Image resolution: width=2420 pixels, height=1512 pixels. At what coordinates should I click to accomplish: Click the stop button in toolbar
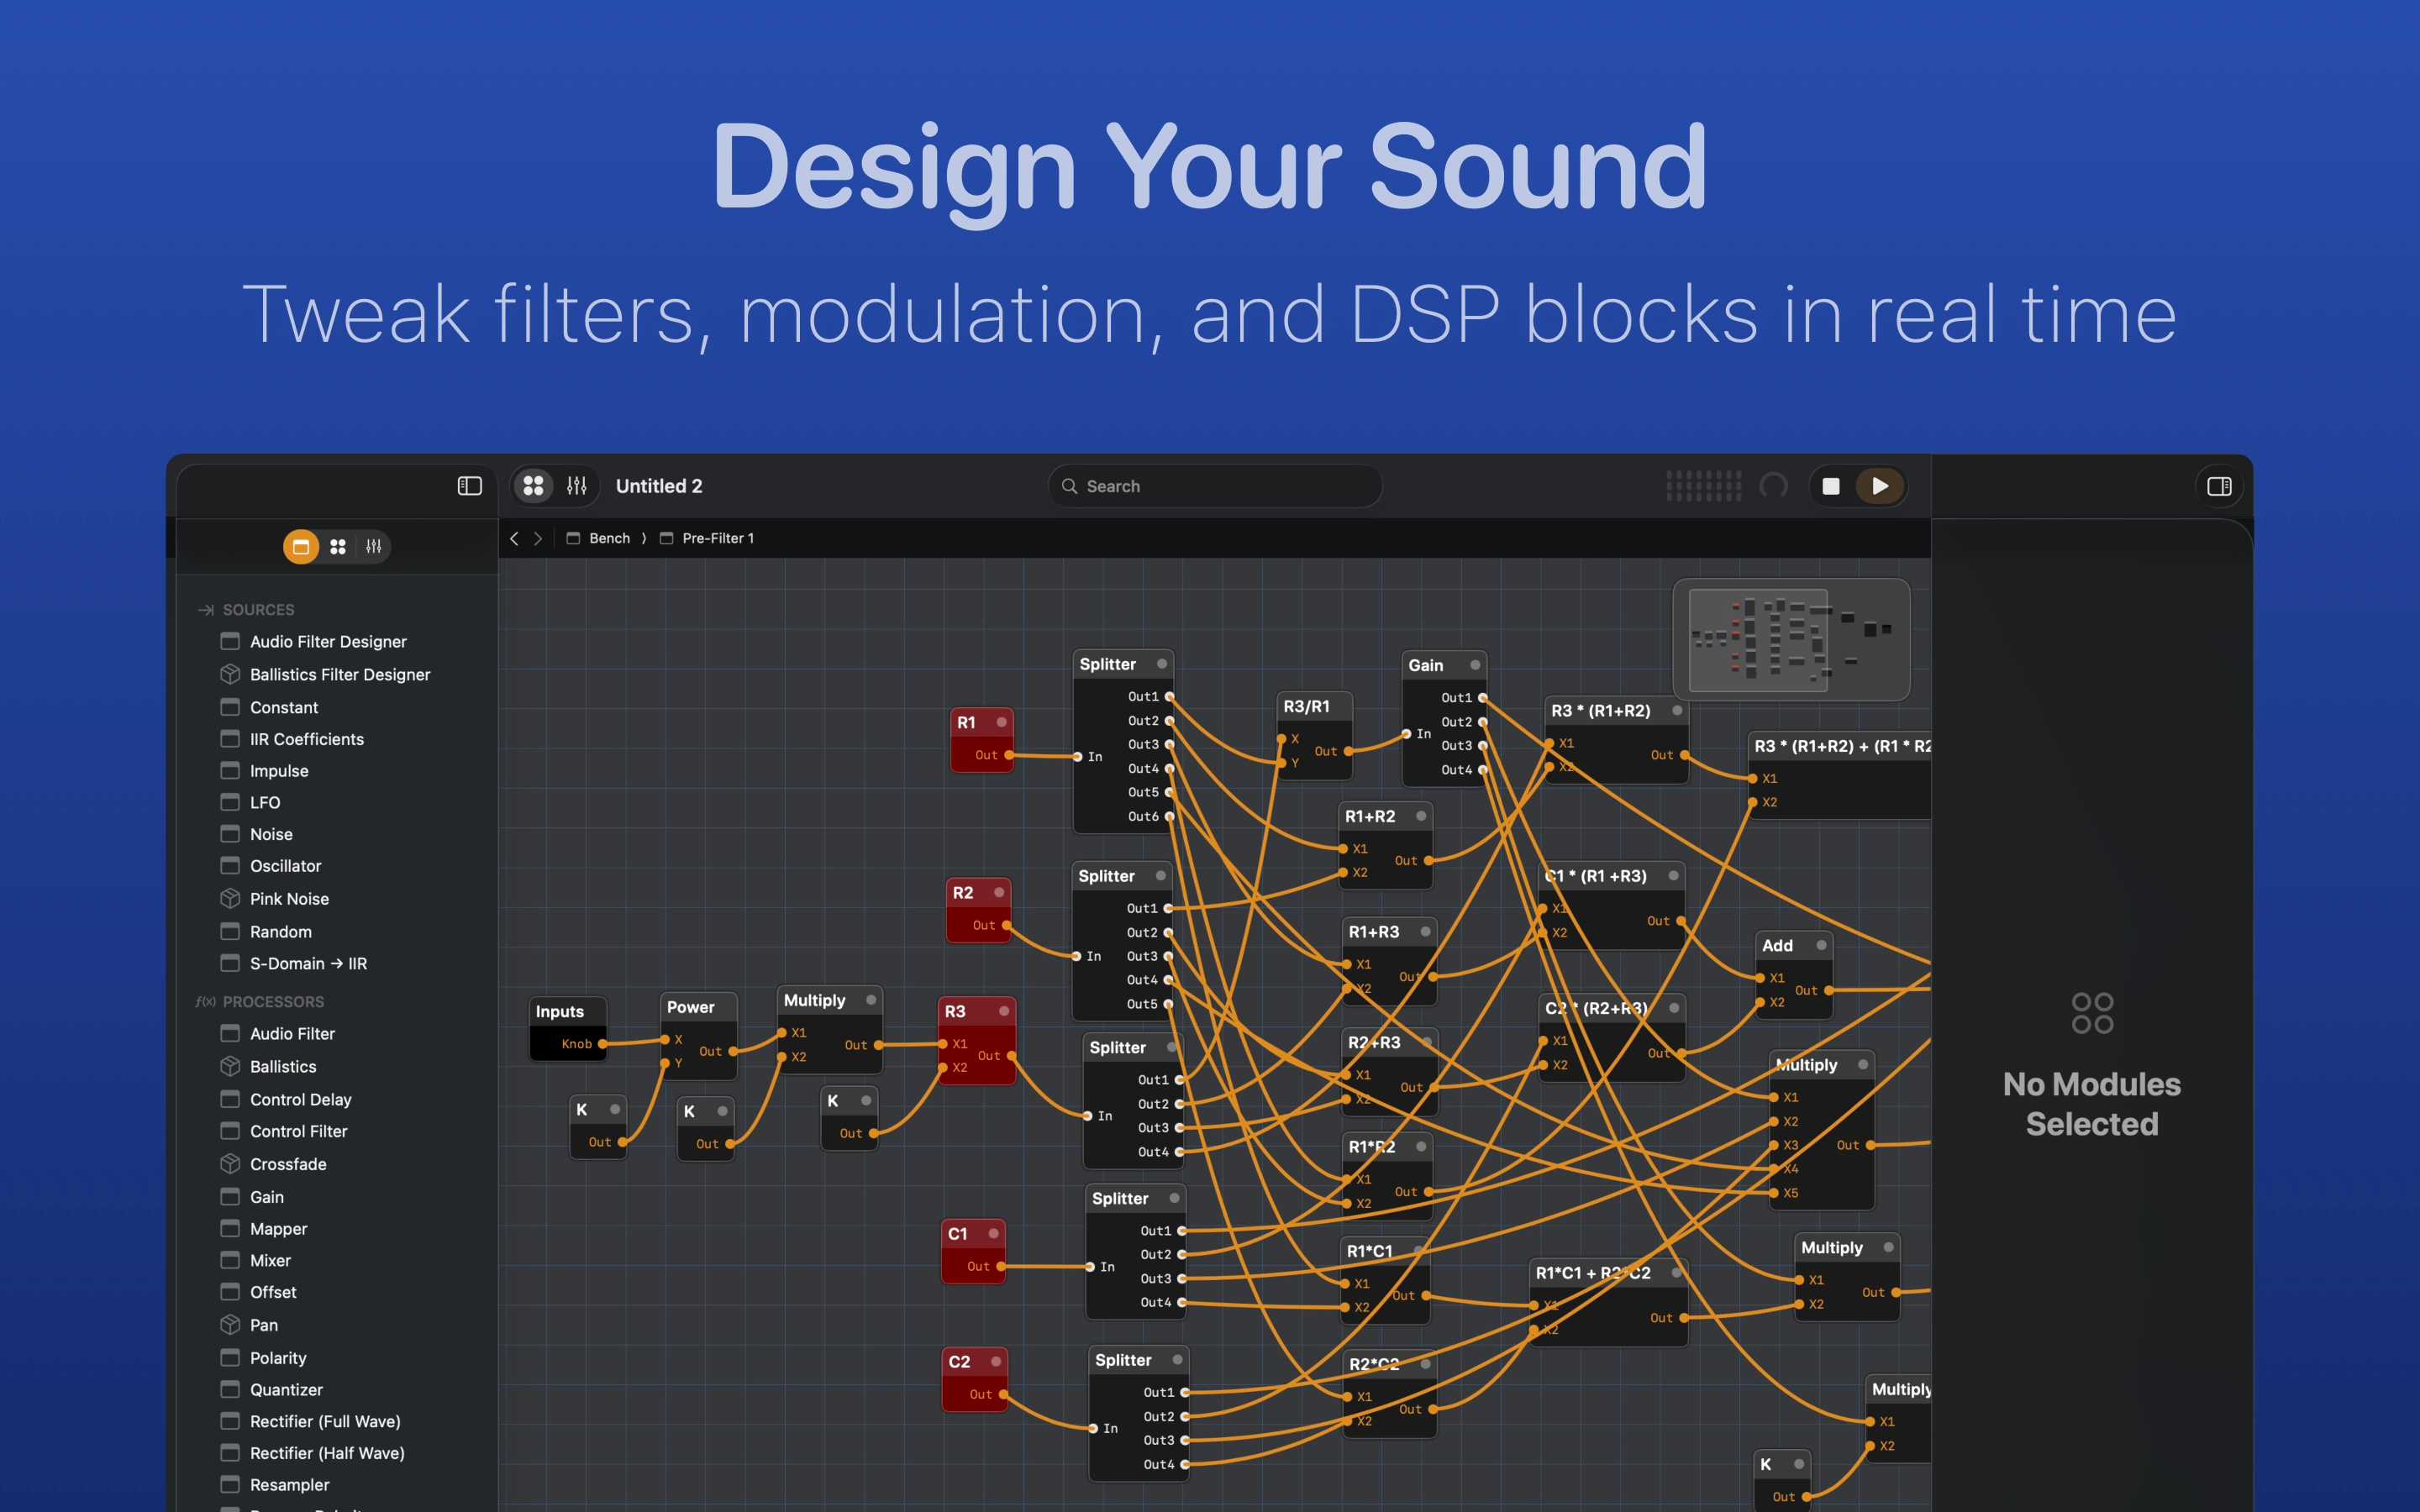point(1830,486)
